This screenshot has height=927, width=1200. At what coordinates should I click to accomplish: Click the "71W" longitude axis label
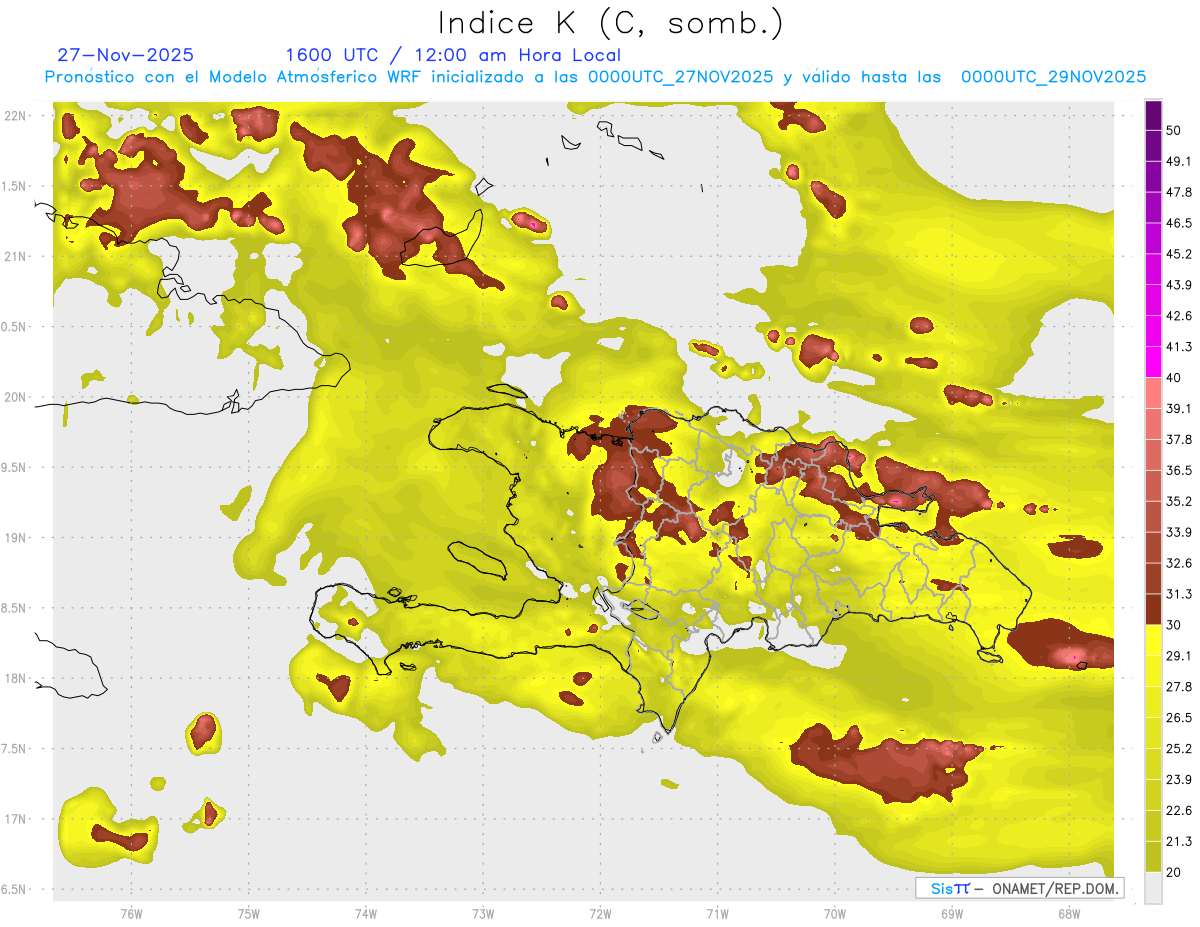pos(717,913)
